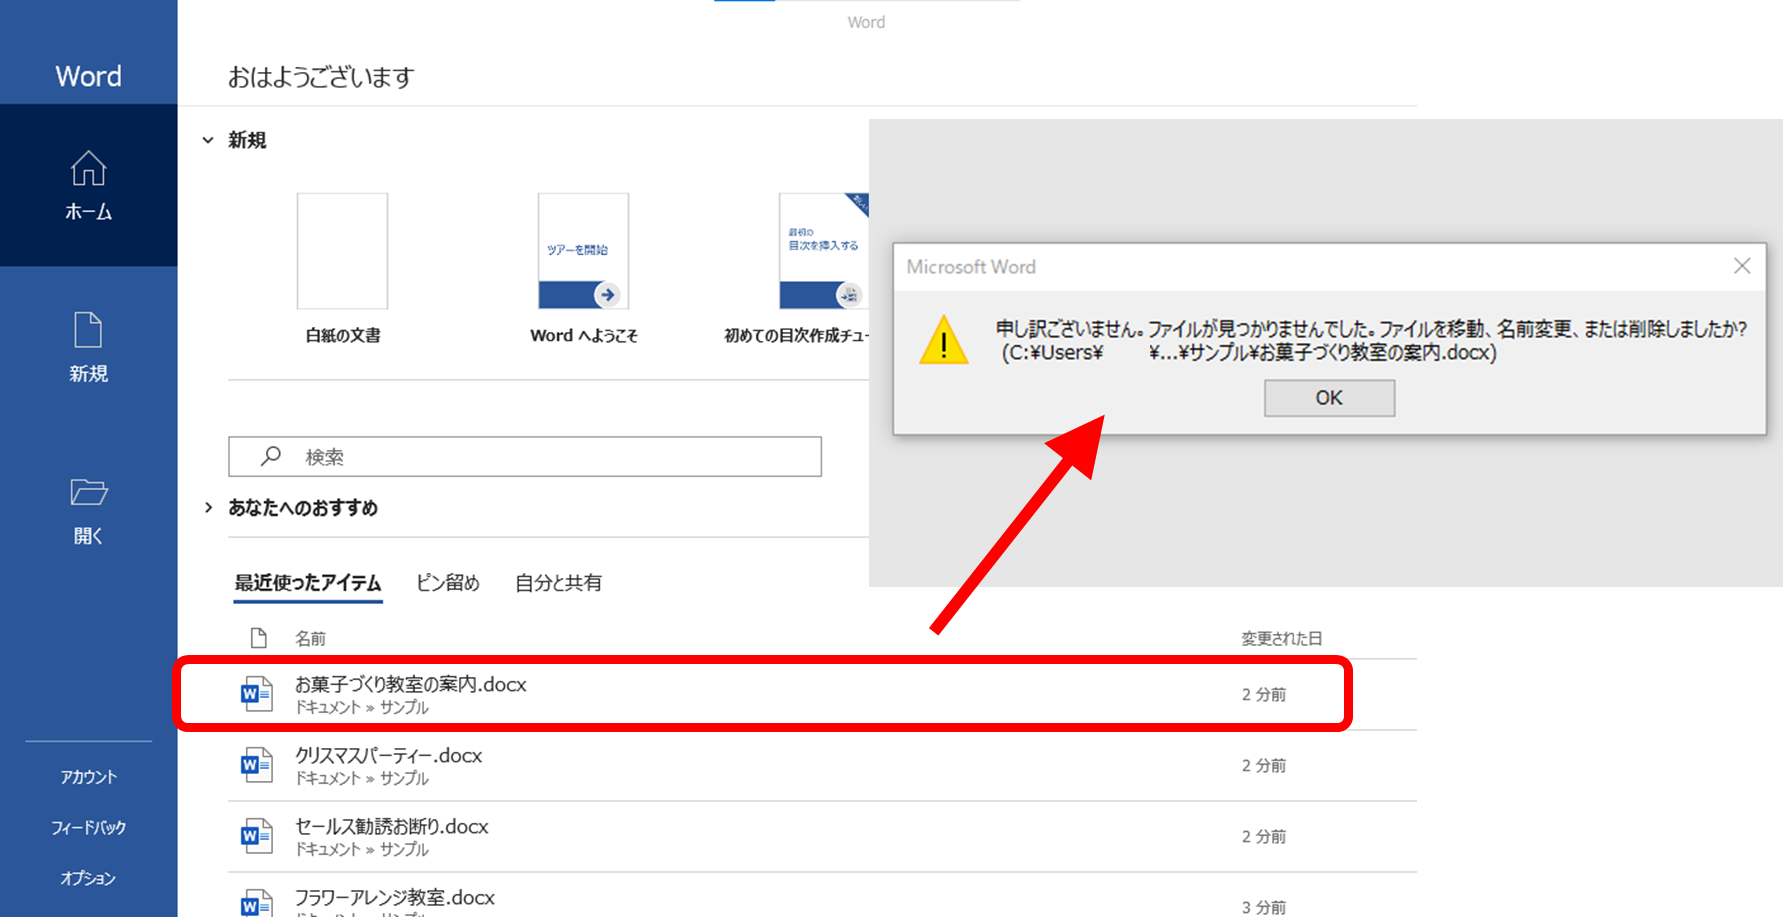Click ドキュメント » サンプル path under セールス勧誘お断り

point(362,849)
